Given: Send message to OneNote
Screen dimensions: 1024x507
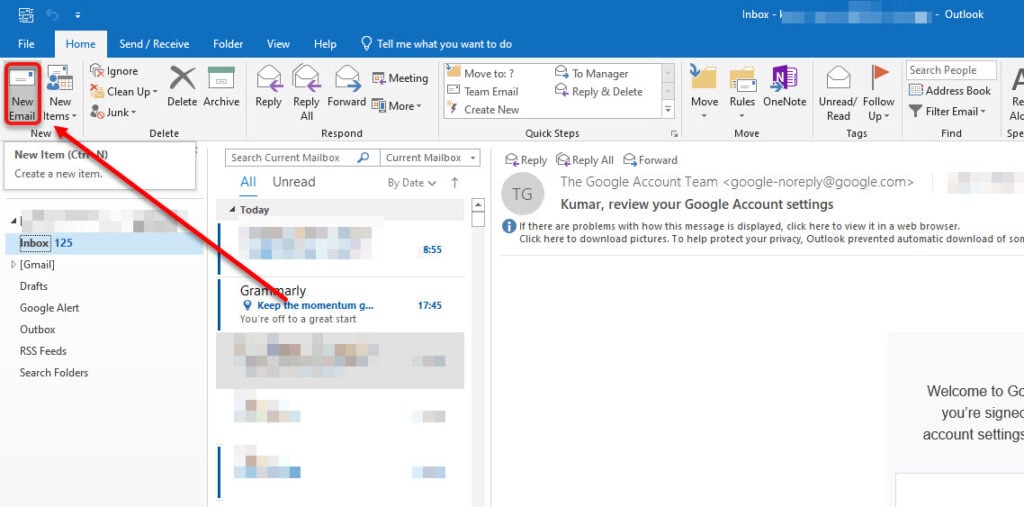Looking at the screenshot, I should (784, 86).
